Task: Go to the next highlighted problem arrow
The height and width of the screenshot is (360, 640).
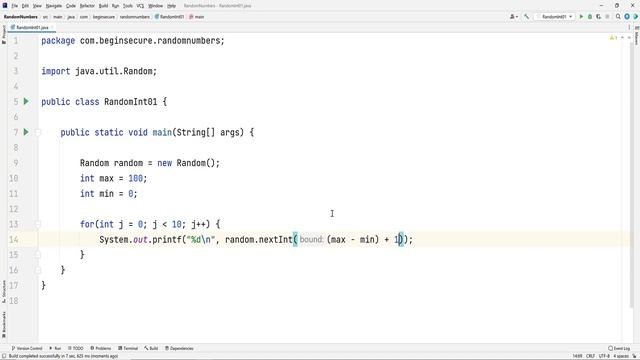Action: tap(629, 38)
